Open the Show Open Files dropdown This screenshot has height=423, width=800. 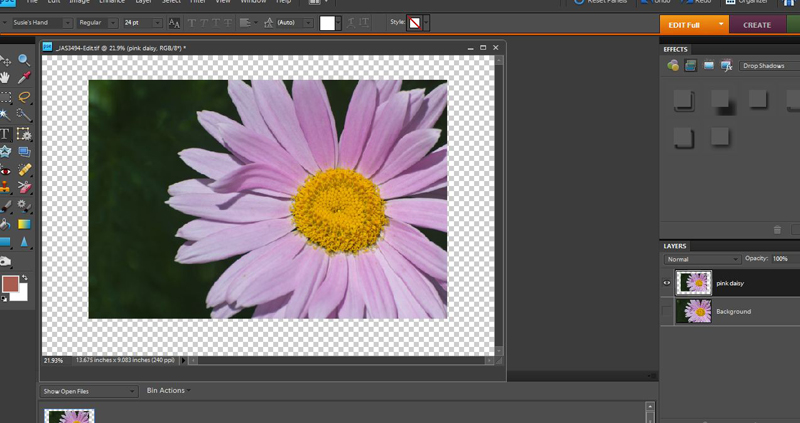(88, 391)
